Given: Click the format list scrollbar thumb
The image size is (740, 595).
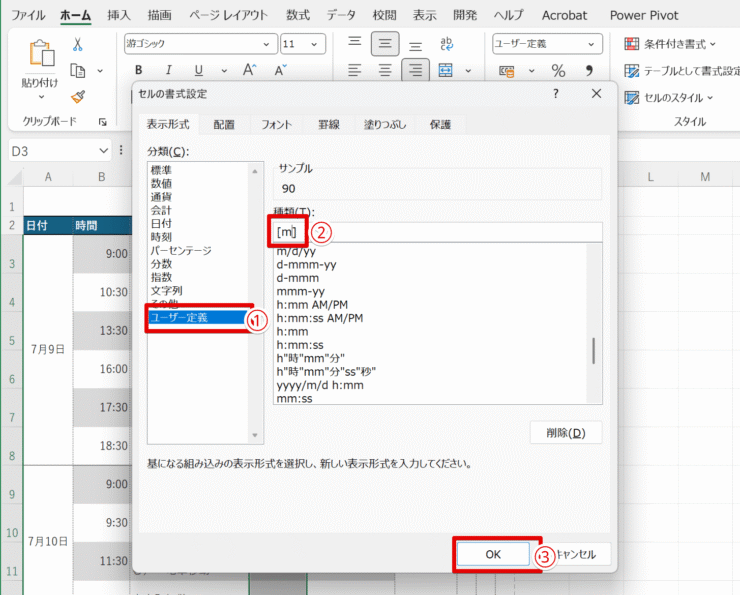Looking at the screenshot, I should coord(593,351).
